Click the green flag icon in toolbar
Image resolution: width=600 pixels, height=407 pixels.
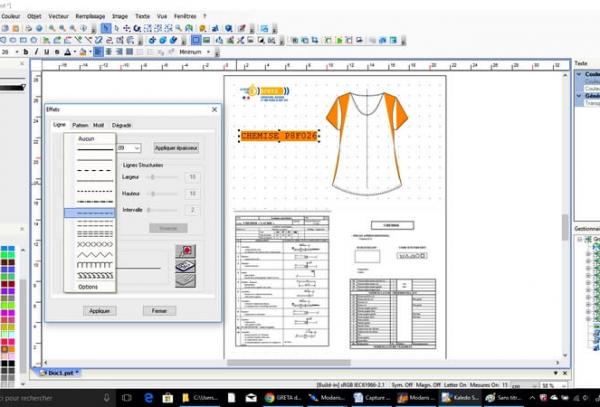339,40
